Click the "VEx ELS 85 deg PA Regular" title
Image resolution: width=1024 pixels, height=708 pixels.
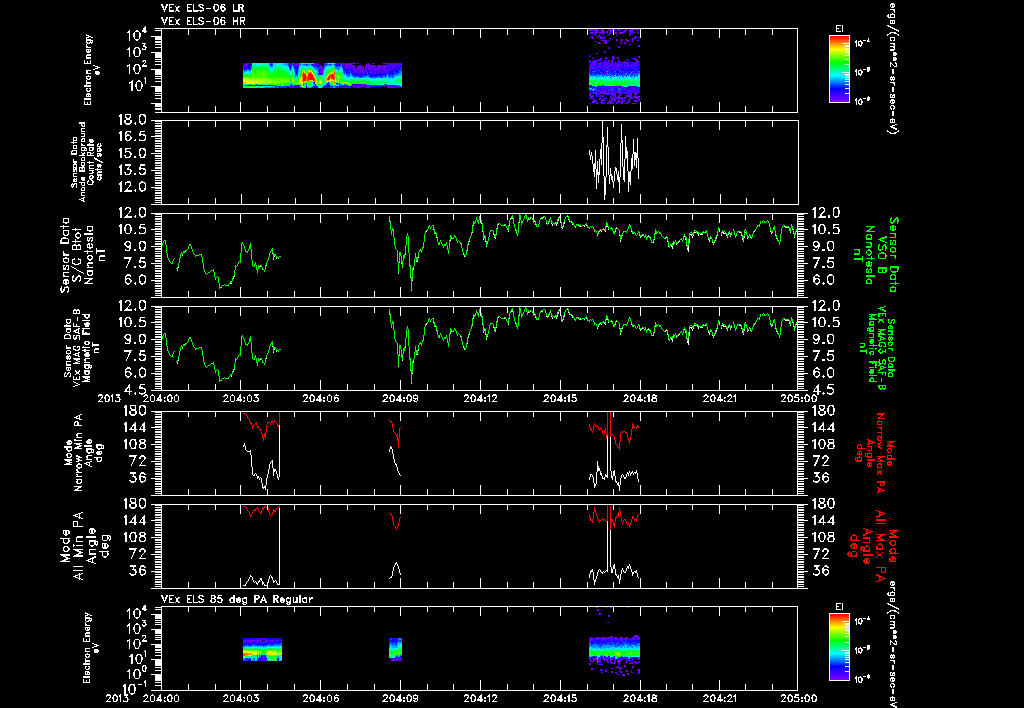coord(237,599)
